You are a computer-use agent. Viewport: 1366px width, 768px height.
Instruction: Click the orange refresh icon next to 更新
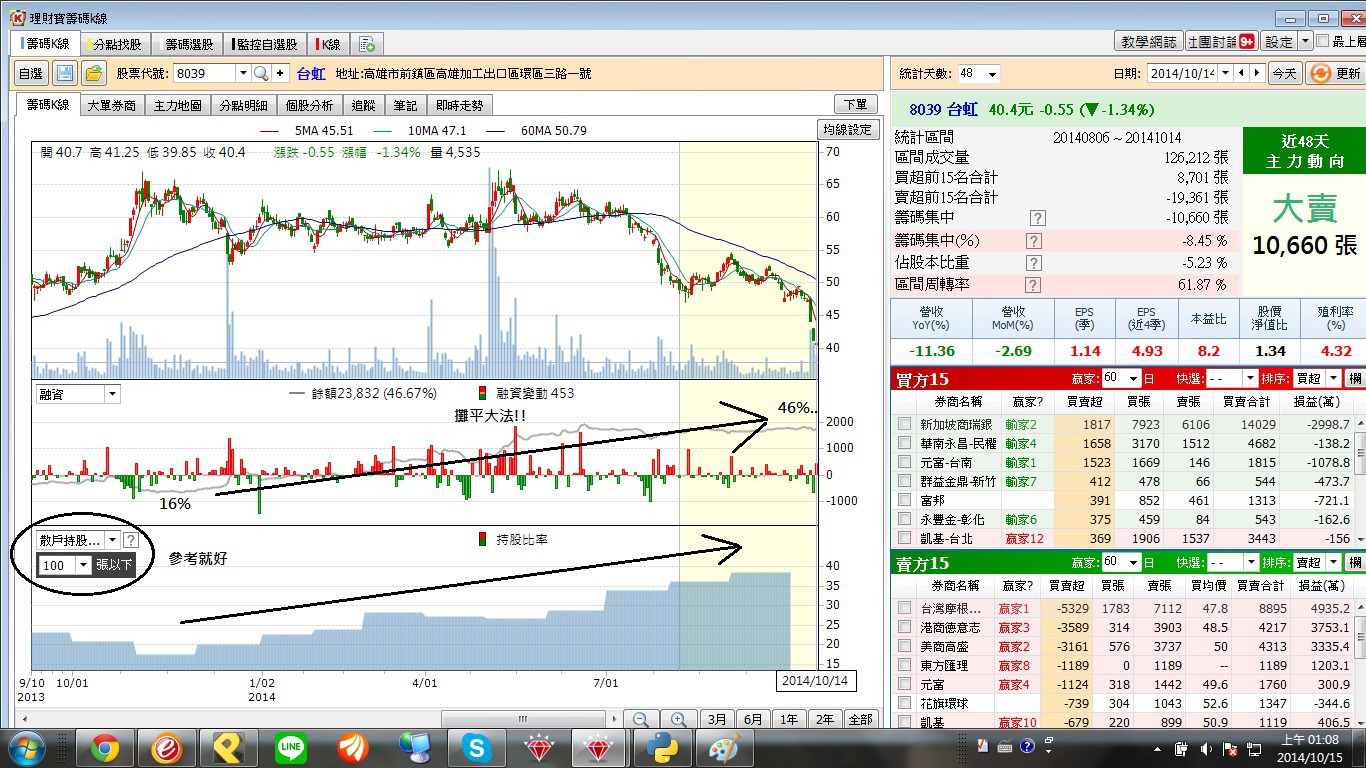click(1321, 73)
